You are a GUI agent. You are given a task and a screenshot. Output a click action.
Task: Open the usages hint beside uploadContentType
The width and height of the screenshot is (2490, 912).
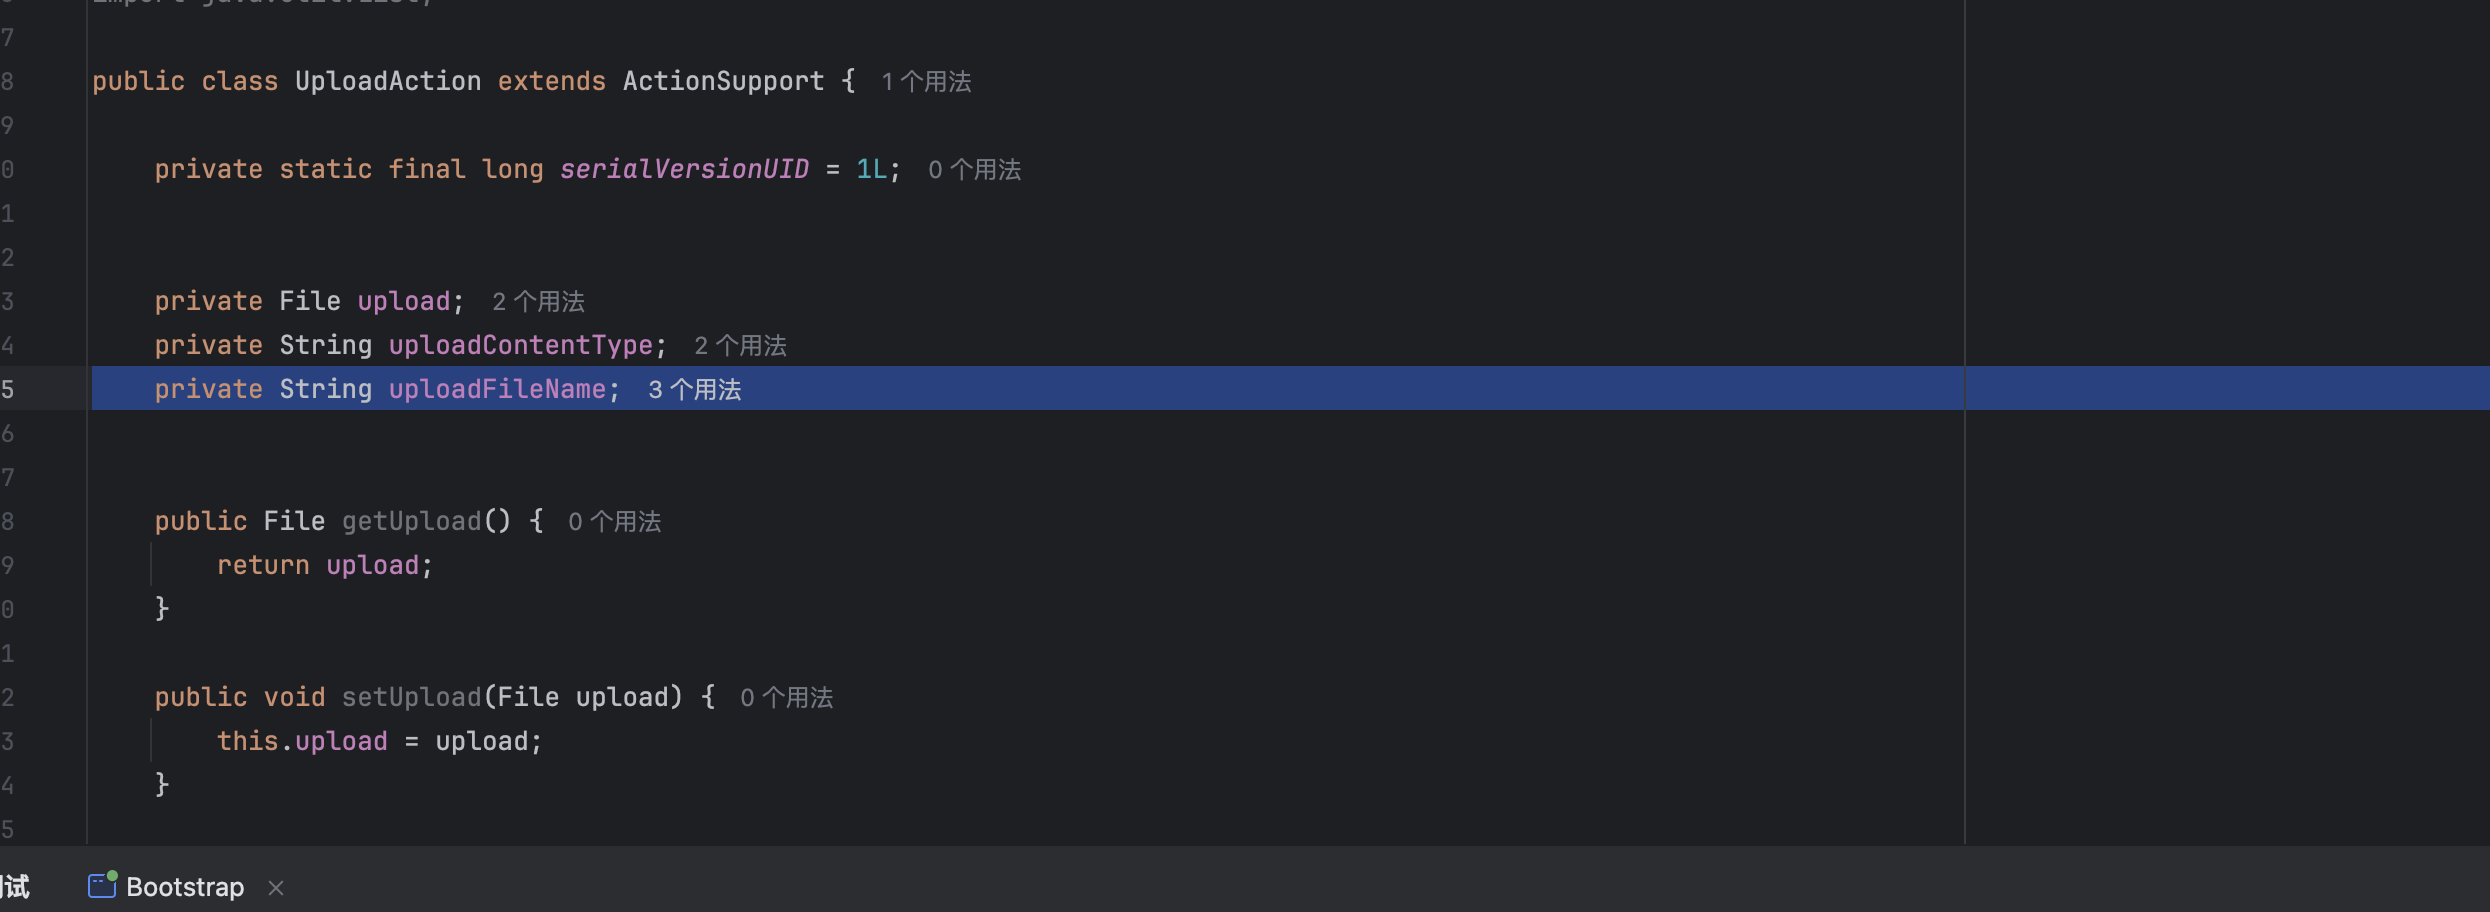(740, 346)
